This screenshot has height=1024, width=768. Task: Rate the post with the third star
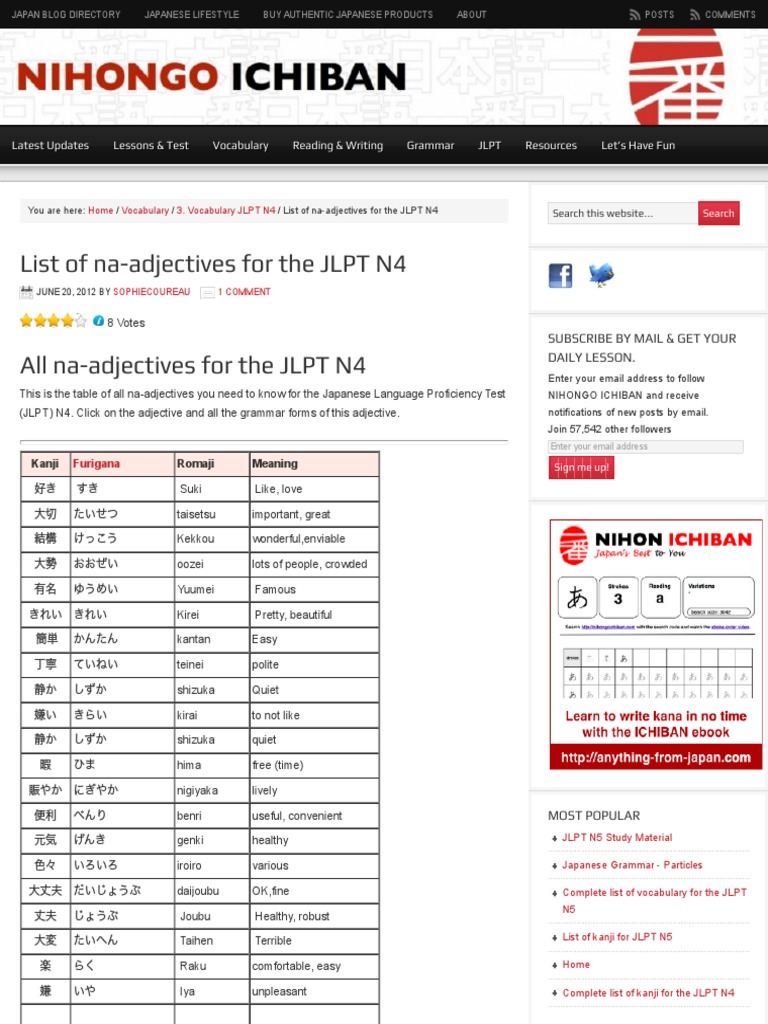point(54,321)
